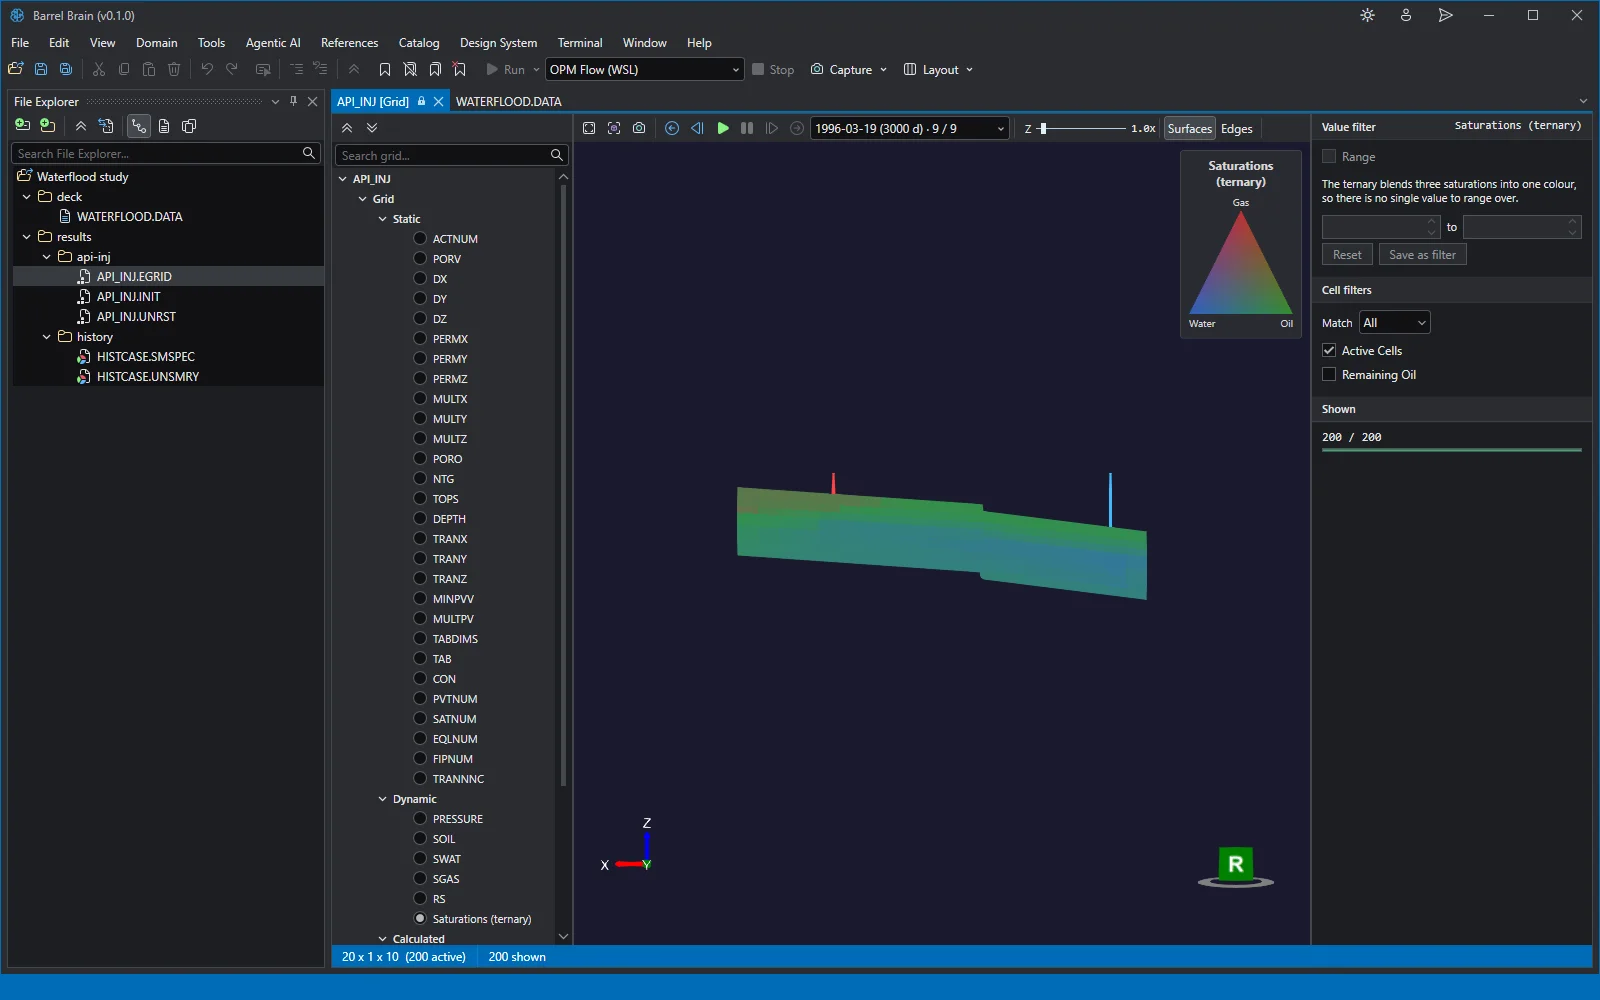Screen dimensions: 1600x1000
Task: Select the PERMX static property
Action: click(420, 338)
